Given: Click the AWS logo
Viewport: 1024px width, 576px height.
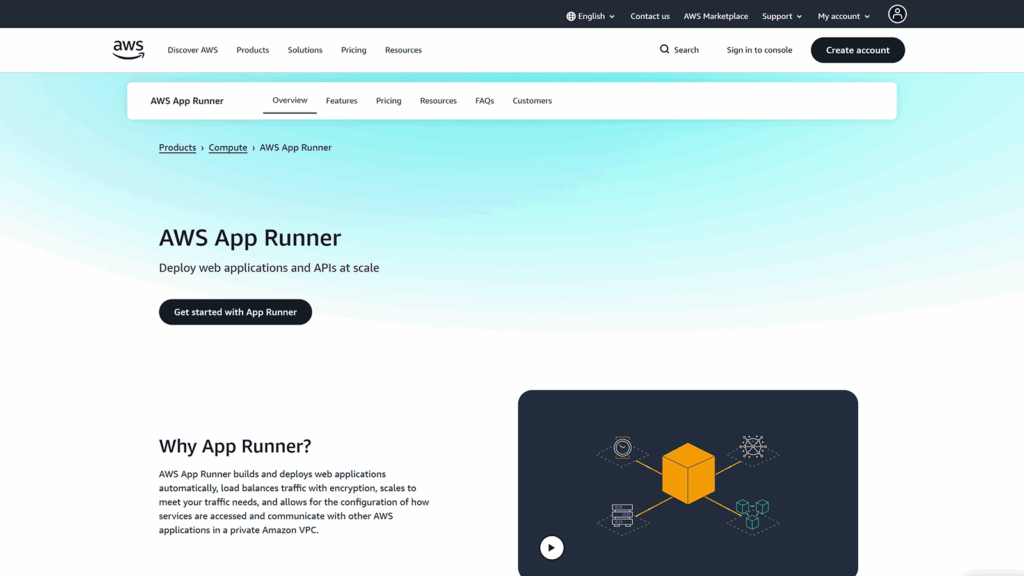Looking at the screenshot, I should (x=128, y=50).
